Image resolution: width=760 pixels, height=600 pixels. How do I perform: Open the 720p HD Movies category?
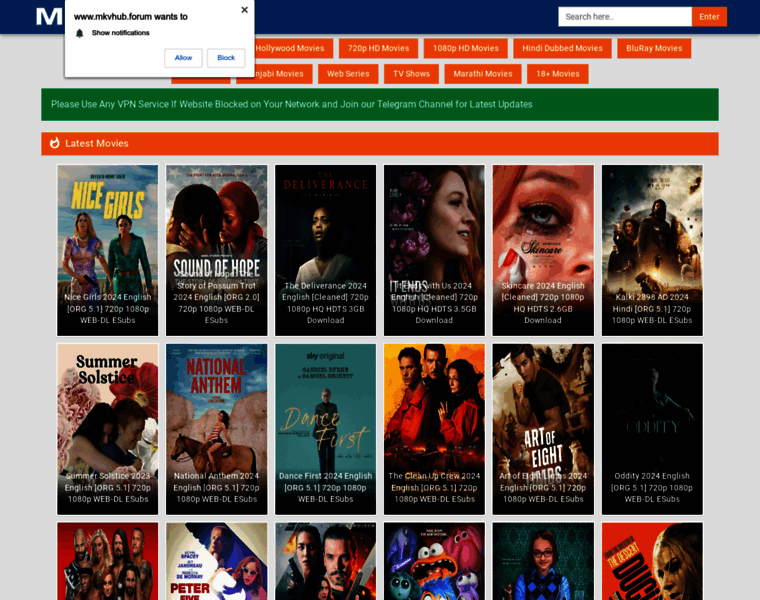coord(379,48)
